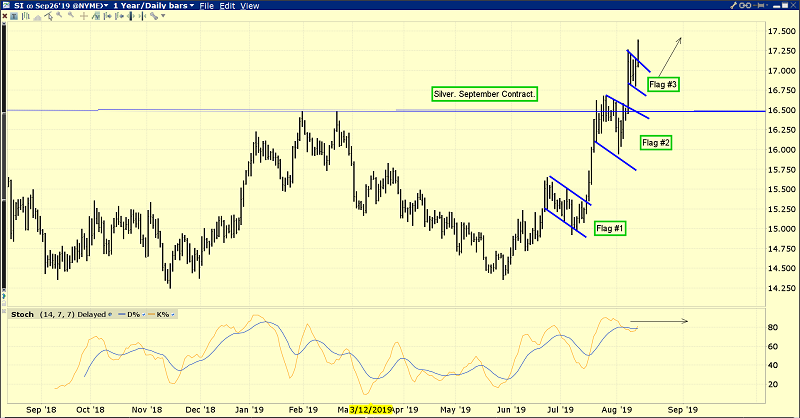Click the Flag #3 annotation label
Screen dimensions: 800x418
(x=663, y=85)
